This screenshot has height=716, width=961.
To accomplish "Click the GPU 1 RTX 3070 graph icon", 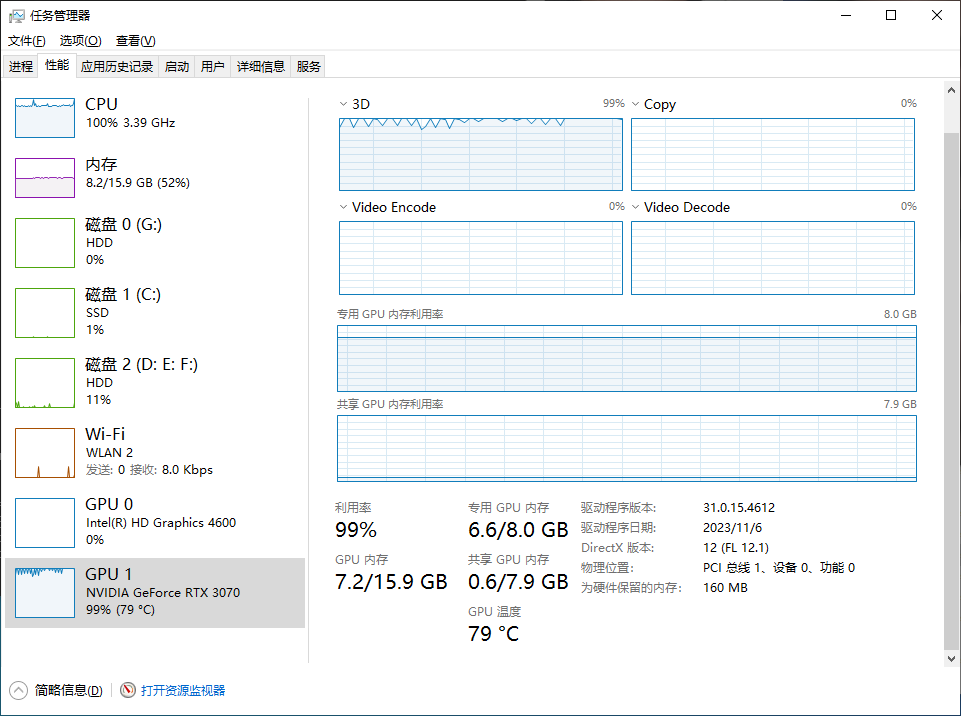I will (x=45, y=593).
